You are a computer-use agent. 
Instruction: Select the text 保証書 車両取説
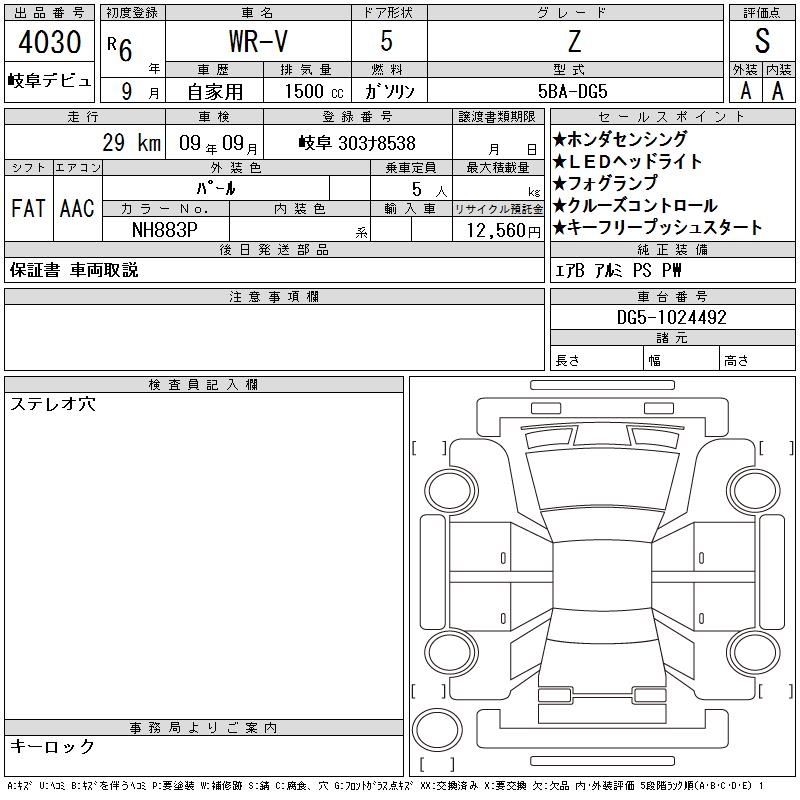coord(74,270)
